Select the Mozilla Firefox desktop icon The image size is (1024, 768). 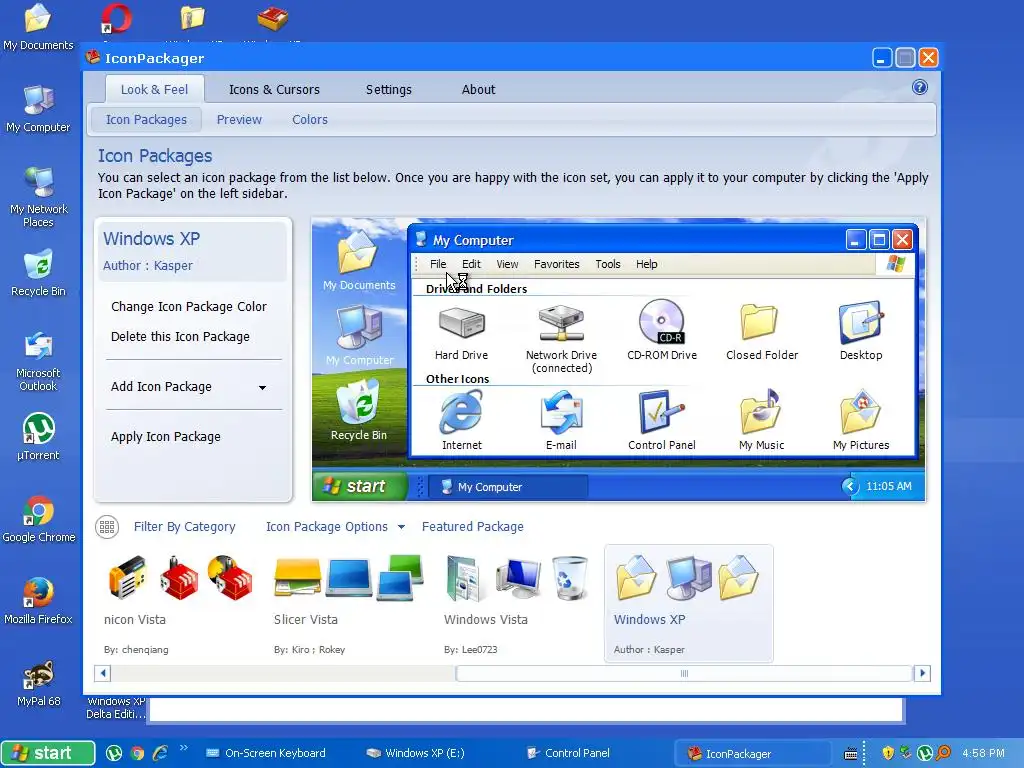(x=38, y=601)
